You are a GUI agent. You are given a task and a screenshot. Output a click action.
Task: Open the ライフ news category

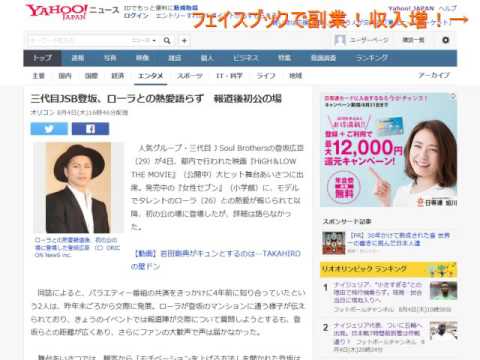click(x=266, y=76)
